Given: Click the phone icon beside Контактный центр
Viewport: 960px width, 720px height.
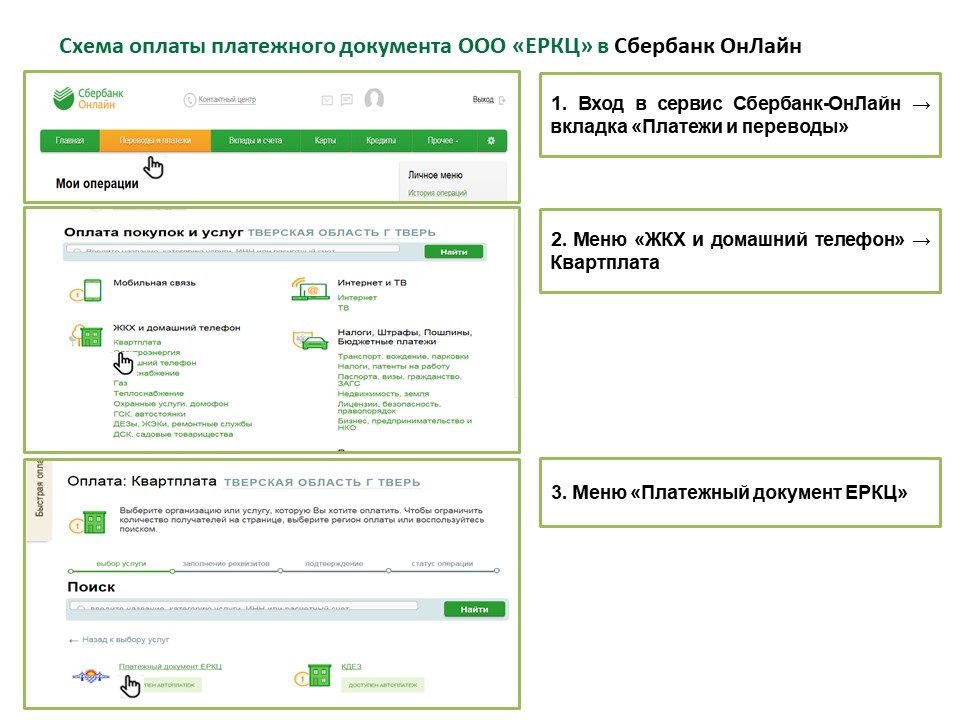Looking at the screenshot, I should pos(190,100).
